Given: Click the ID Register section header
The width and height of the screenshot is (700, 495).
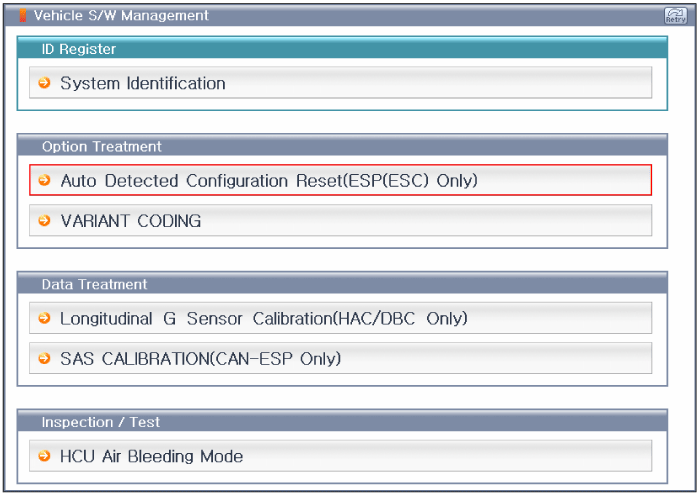Looking at the screenshot, I should (x=342, y=48).
